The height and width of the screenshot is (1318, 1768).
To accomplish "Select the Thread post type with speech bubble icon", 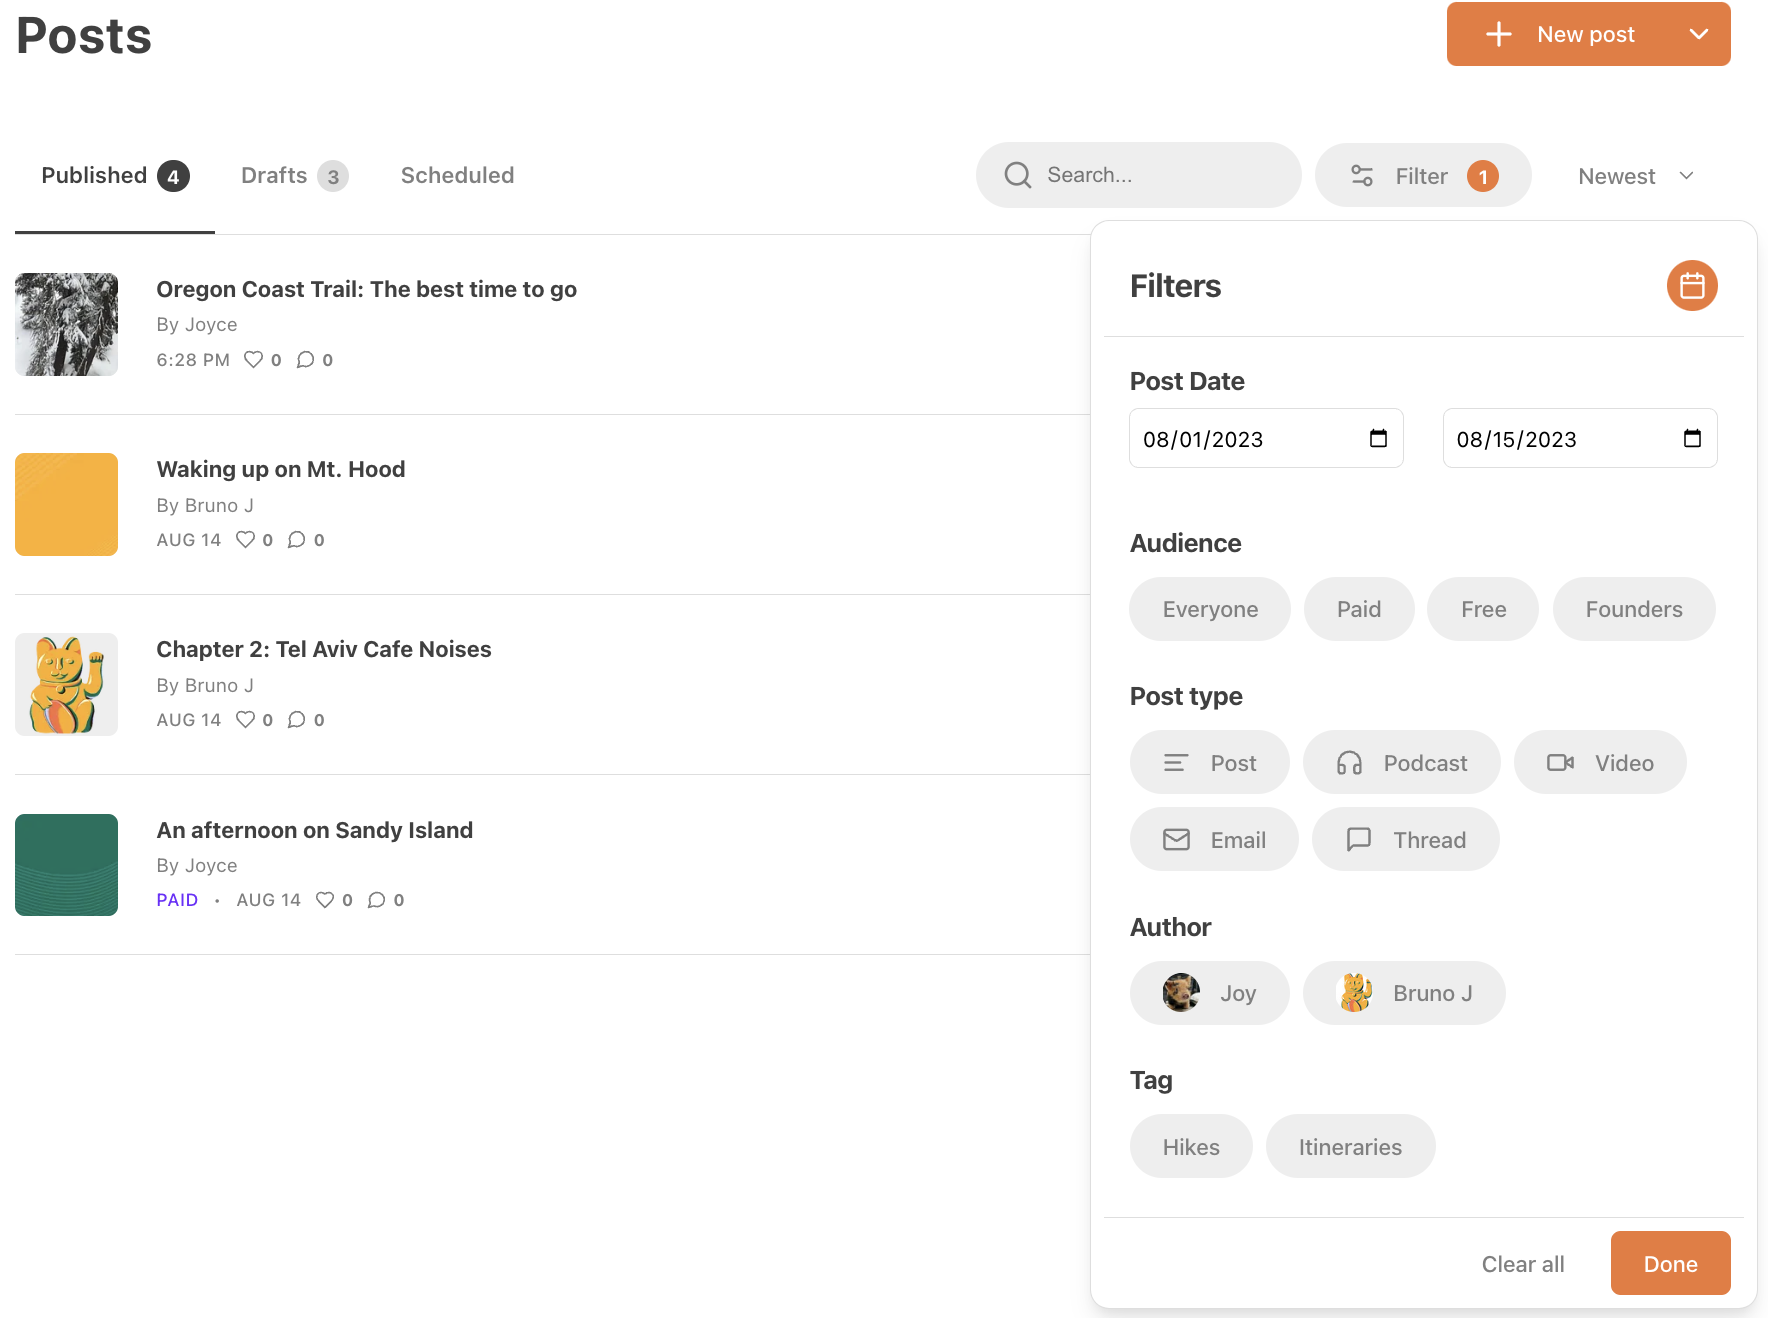I will coord(1405,839).
